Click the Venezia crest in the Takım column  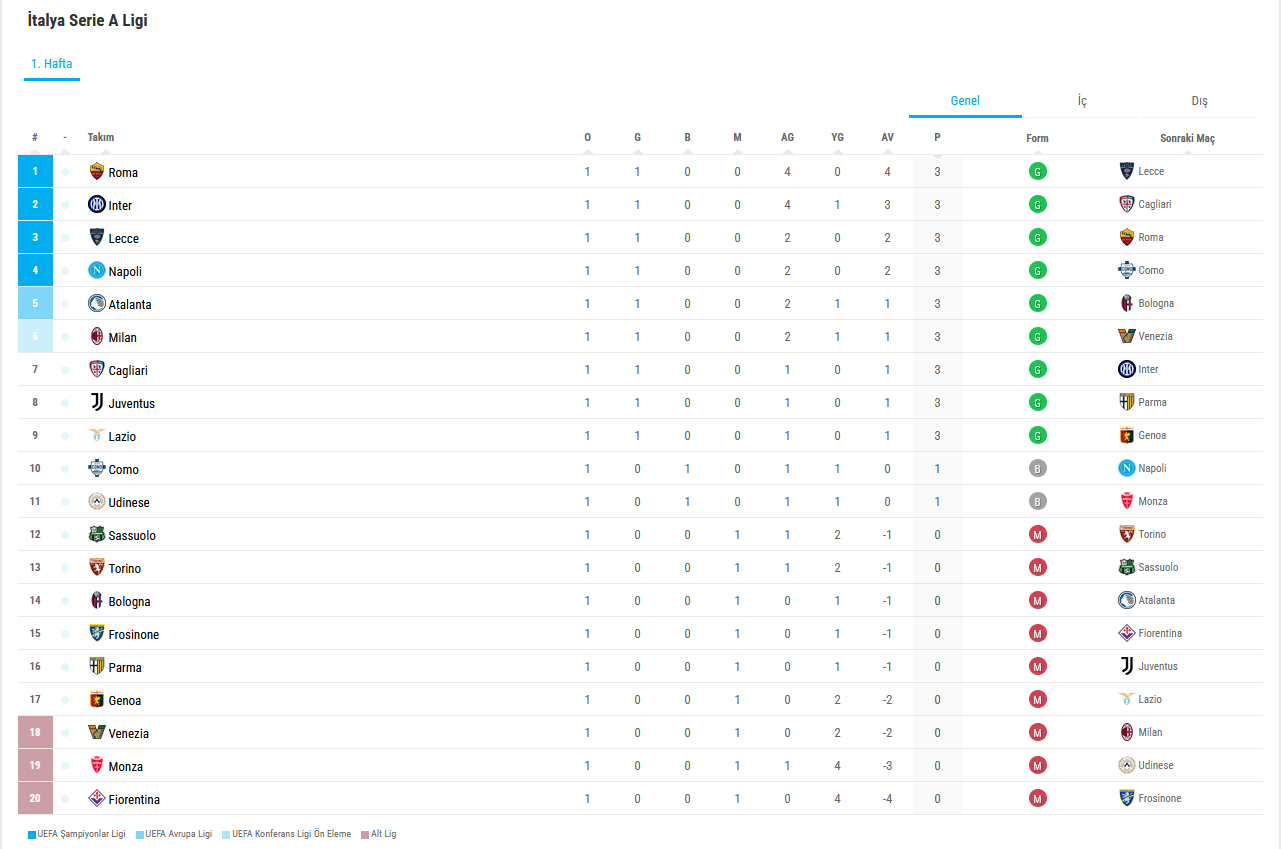pyautogui.click(x=97, y=732)
